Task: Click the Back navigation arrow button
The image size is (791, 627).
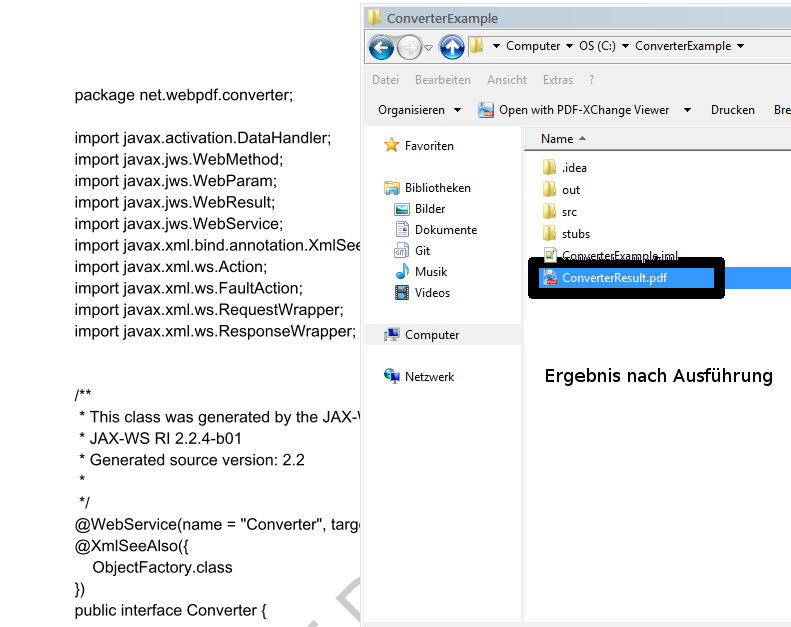Action: [381, 47]
